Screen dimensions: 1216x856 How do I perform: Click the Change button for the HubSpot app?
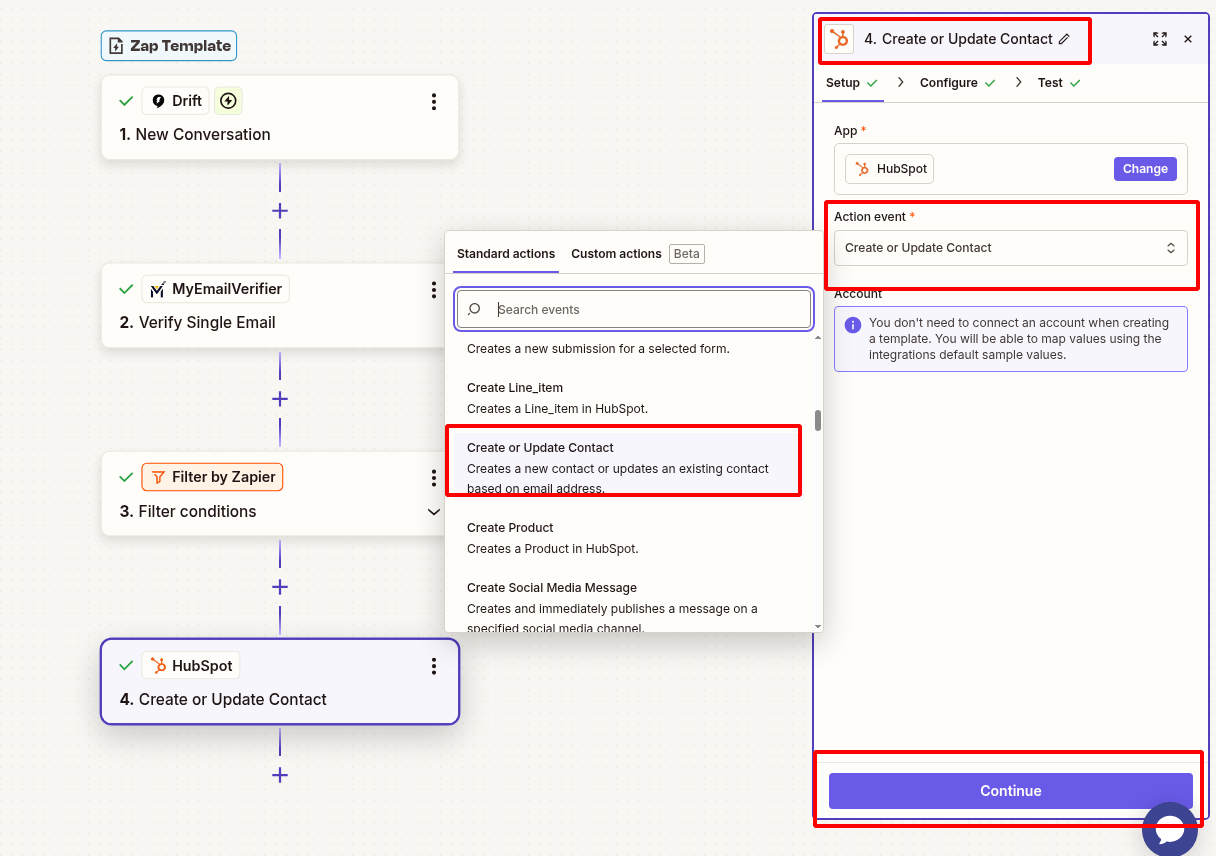(x=1144, y=168)
